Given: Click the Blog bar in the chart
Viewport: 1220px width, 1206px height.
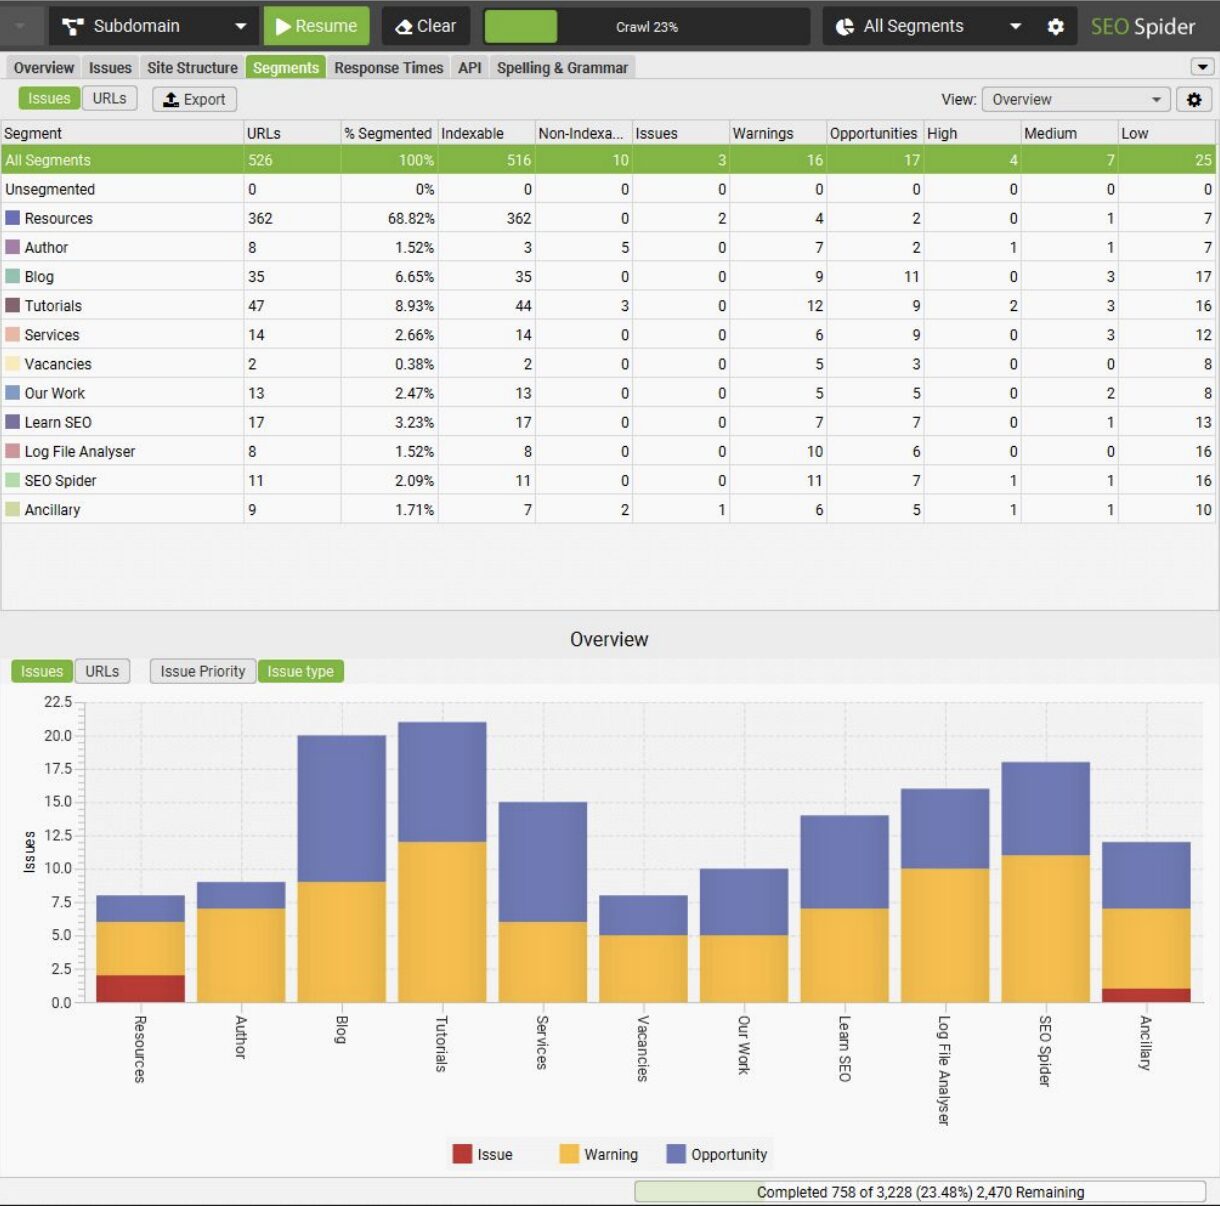Looking at the screenshot, I should pos(341,869).
